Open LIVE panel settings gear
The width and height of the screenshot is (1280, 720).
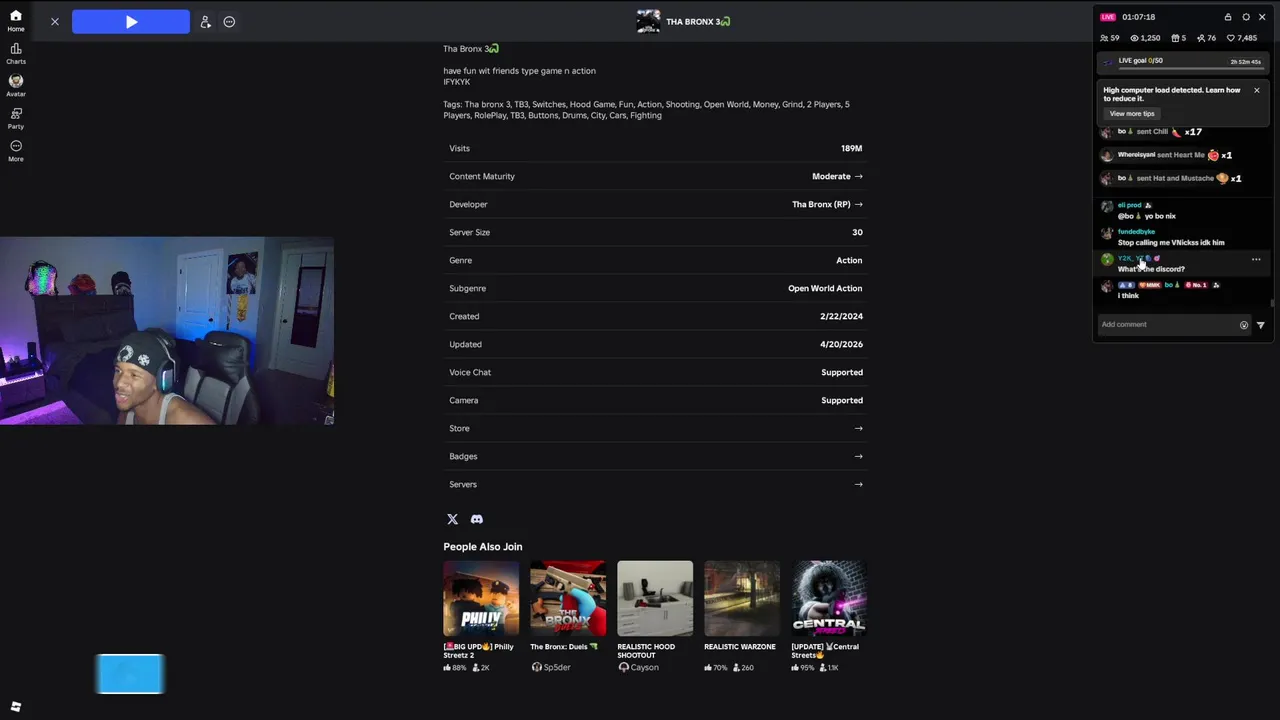coord(1246,17)
